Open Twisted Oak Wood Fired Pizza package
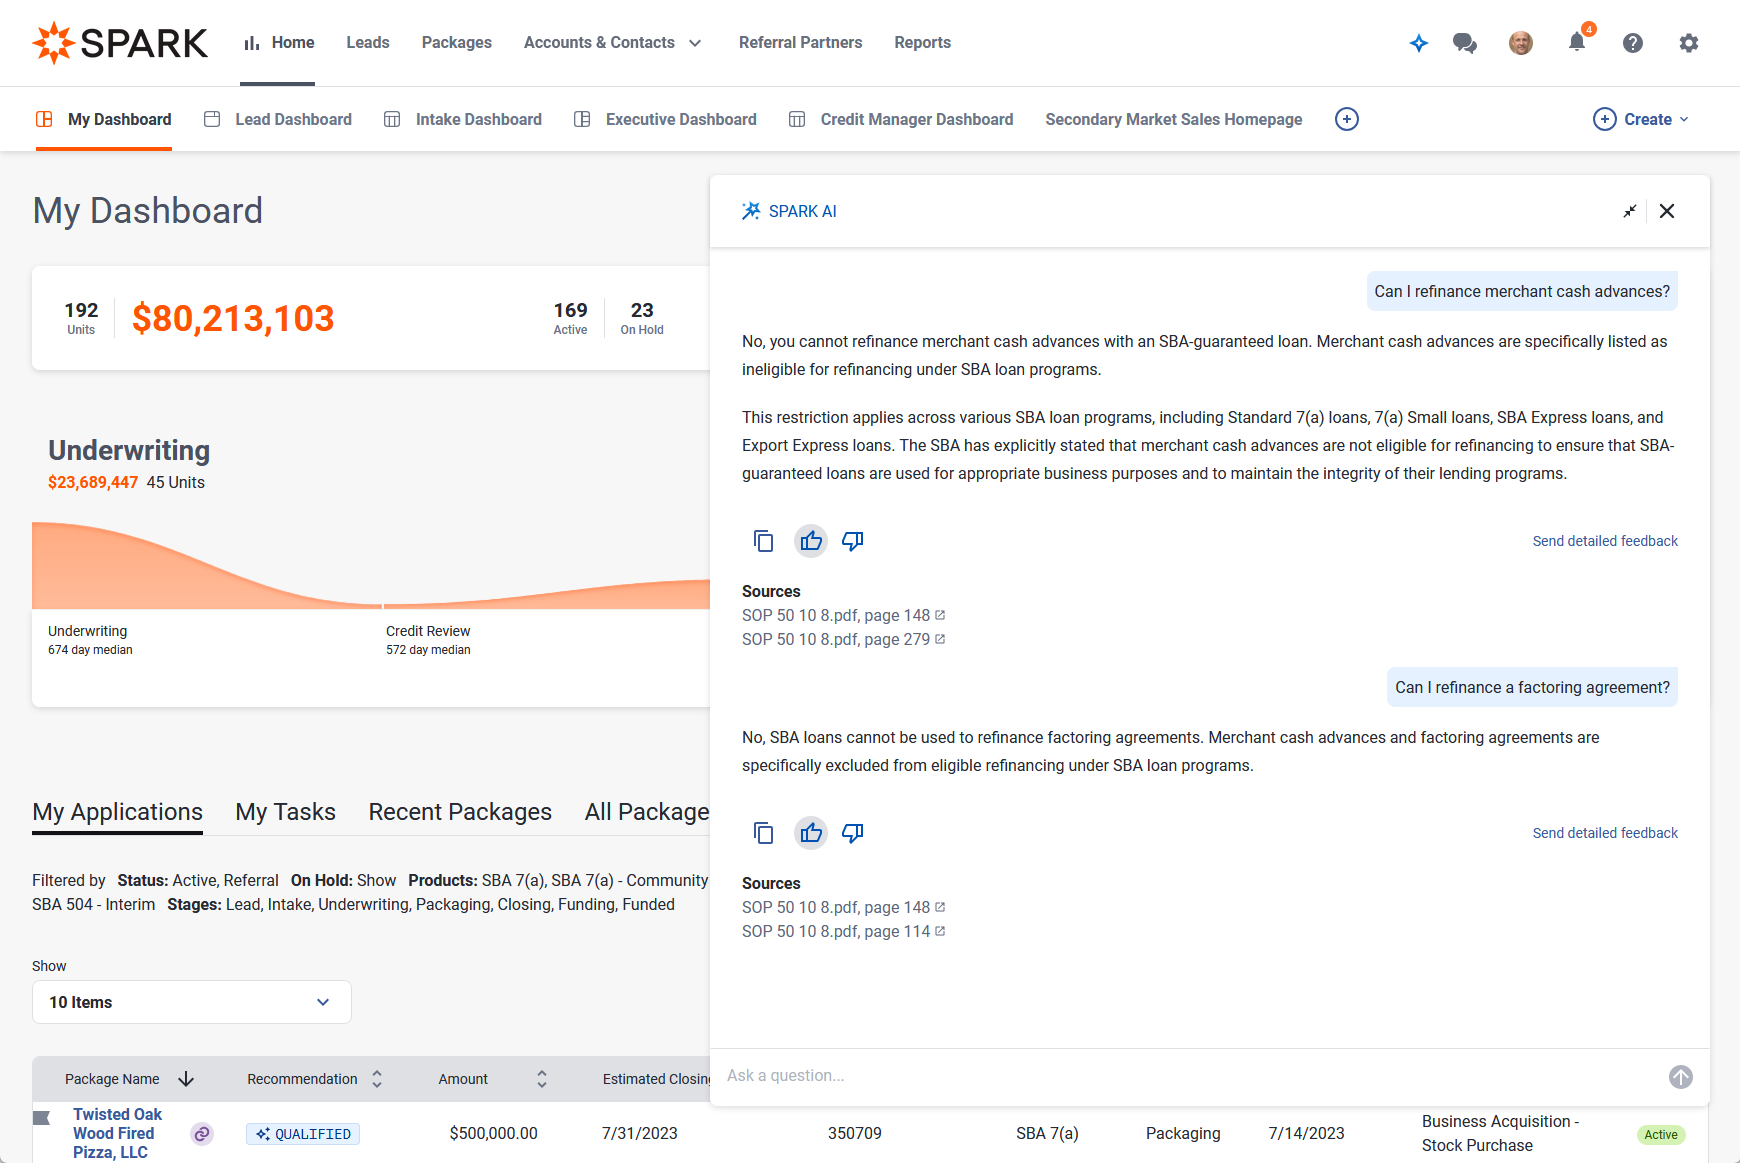The image size is (1740, 1163). 117,1133
